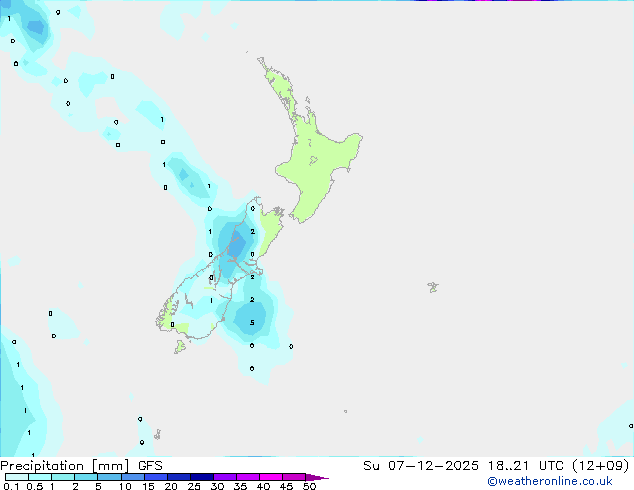The image size is (634, 490).
Task: Click the 35–40 mm purple legend swatch
Action: pos(248,477)
